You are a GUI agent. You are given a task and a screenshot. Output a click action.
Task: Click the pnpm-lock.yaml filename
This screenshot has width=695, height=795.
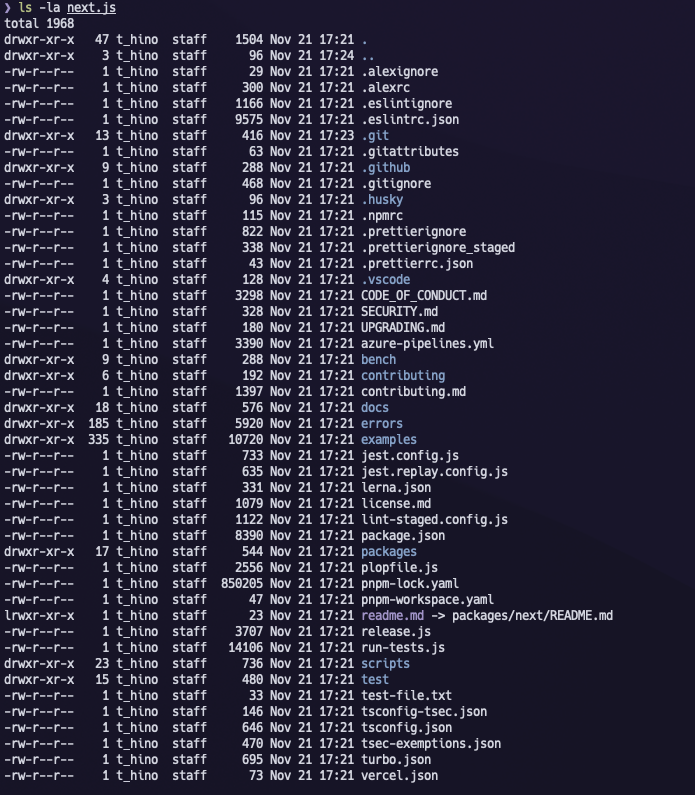[x=410, y=583]
